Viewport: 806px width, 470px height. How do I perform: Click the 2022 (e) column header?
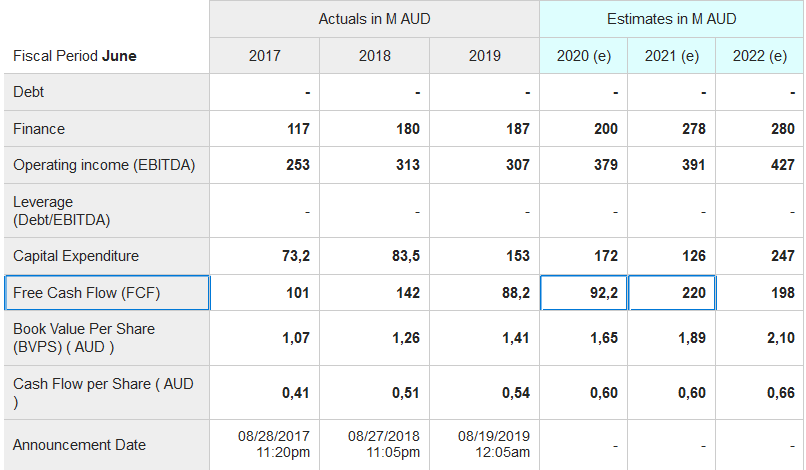(759, 56)
